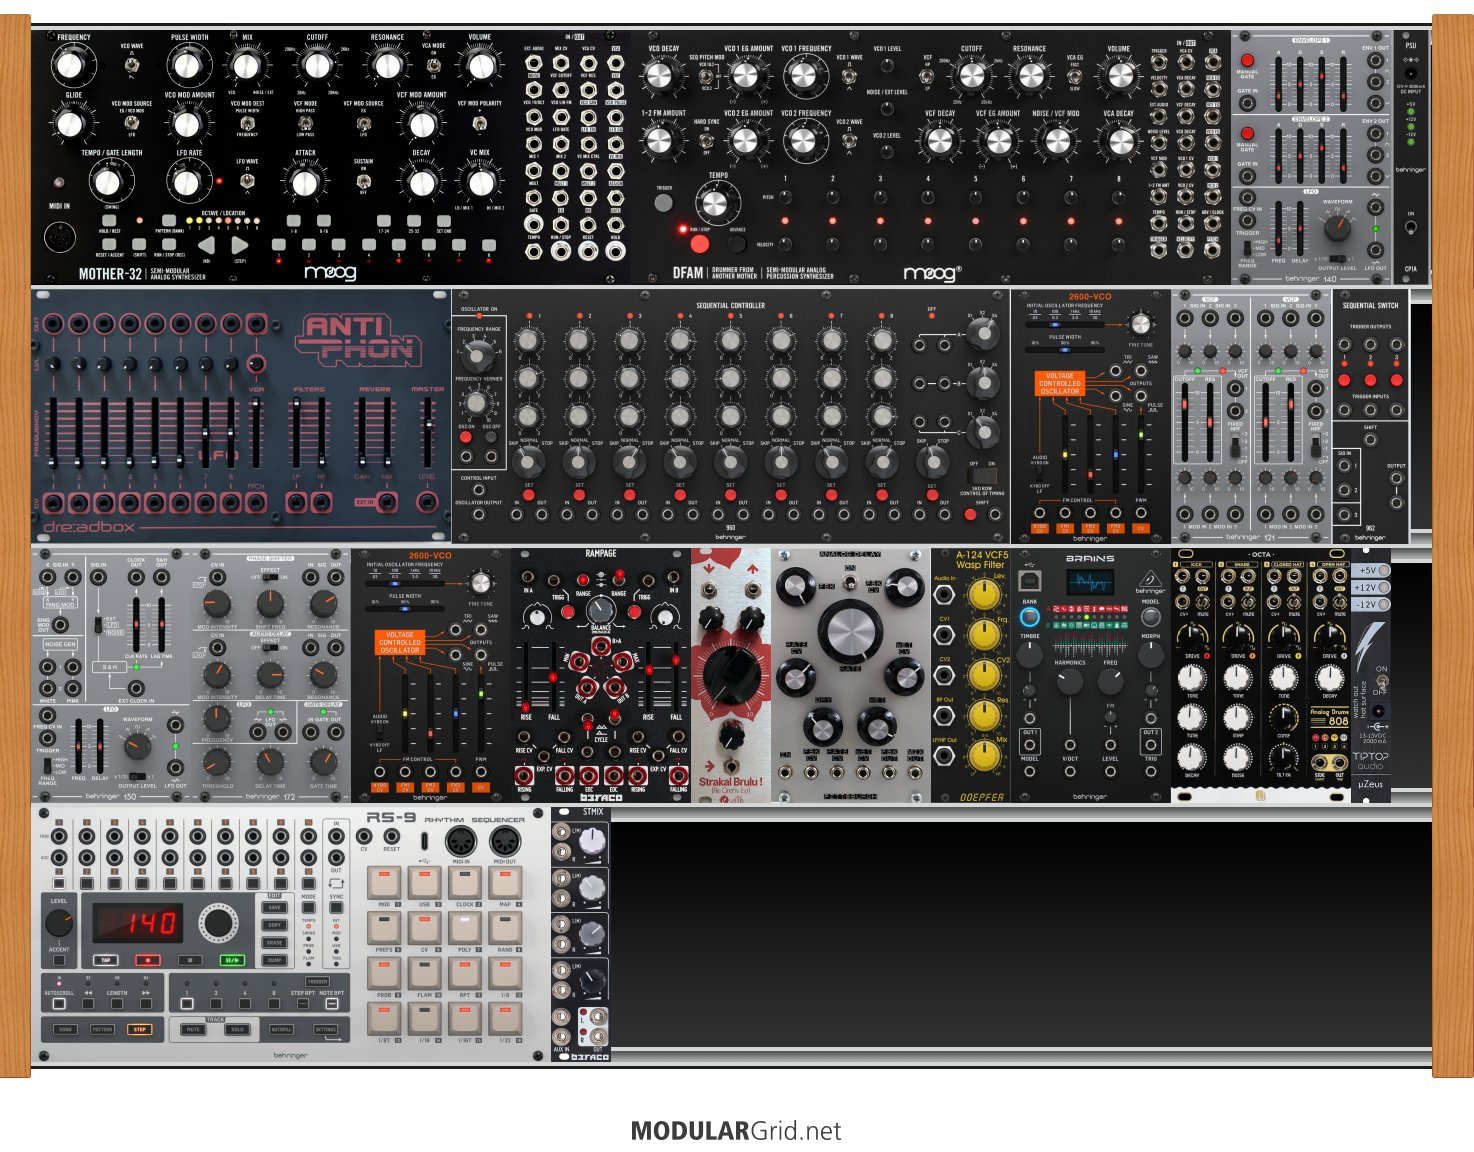This screenshot has height=1152, width=1474.
Task: Click the Mother-32 left arrow (KB) button
Action: 205,245
